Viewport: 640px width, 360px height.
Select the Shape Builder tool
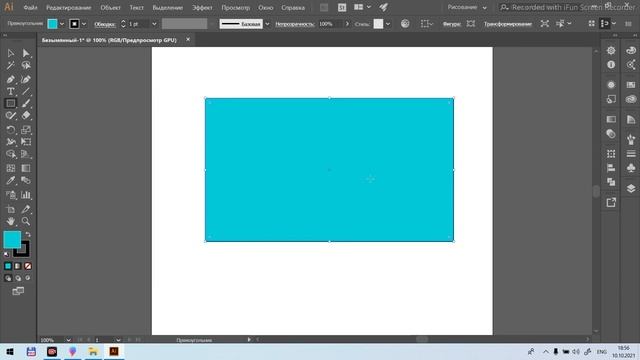point(11,154)
